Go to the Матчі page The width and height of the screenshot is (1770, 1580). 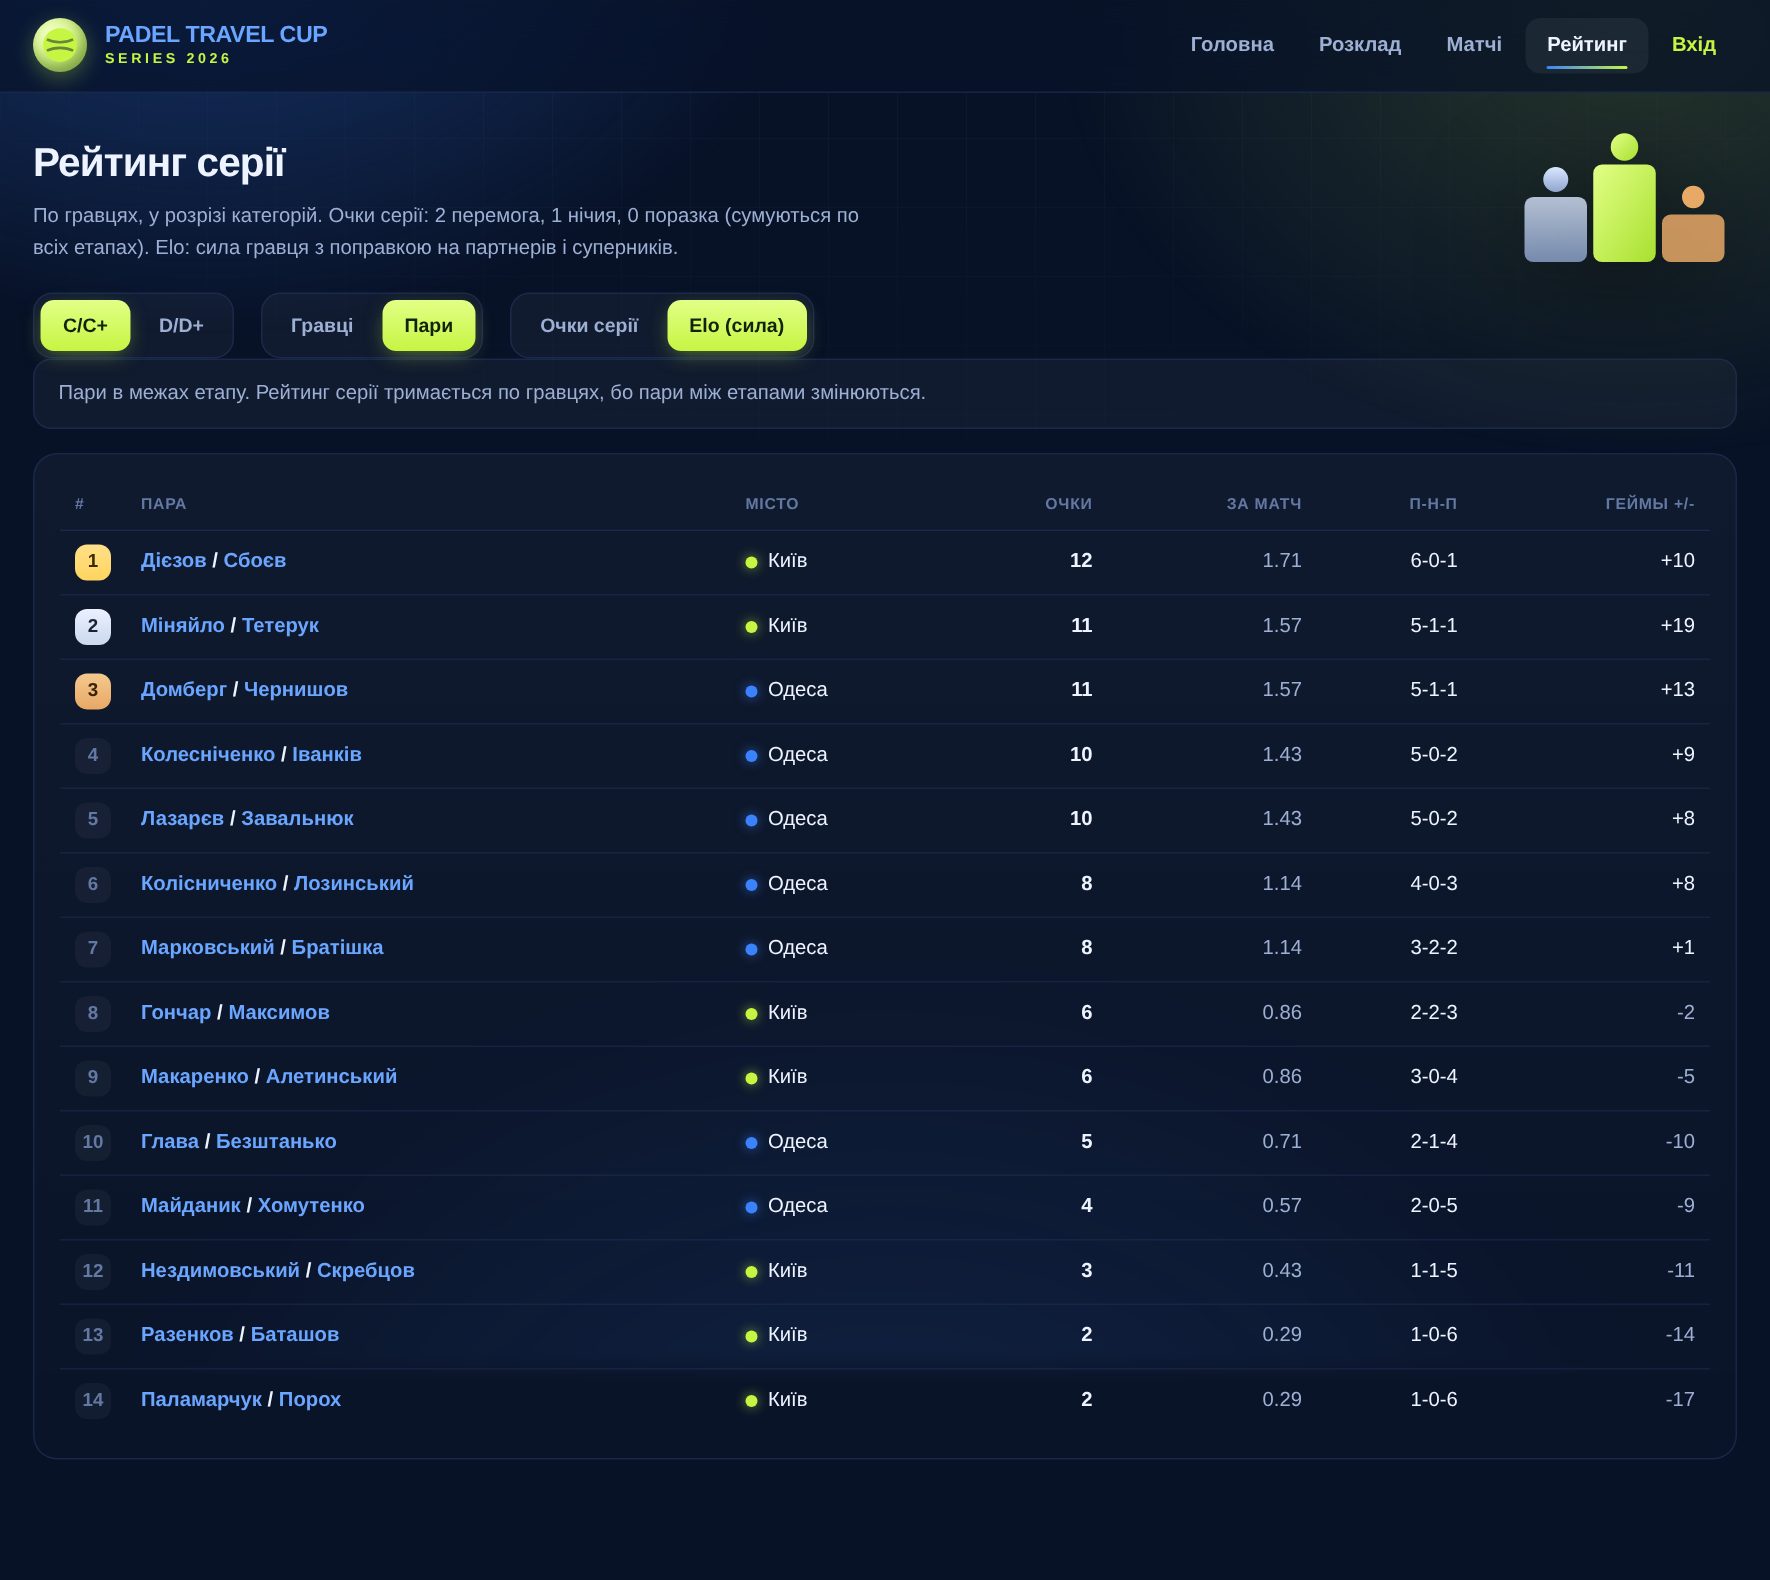(1474, 45)
